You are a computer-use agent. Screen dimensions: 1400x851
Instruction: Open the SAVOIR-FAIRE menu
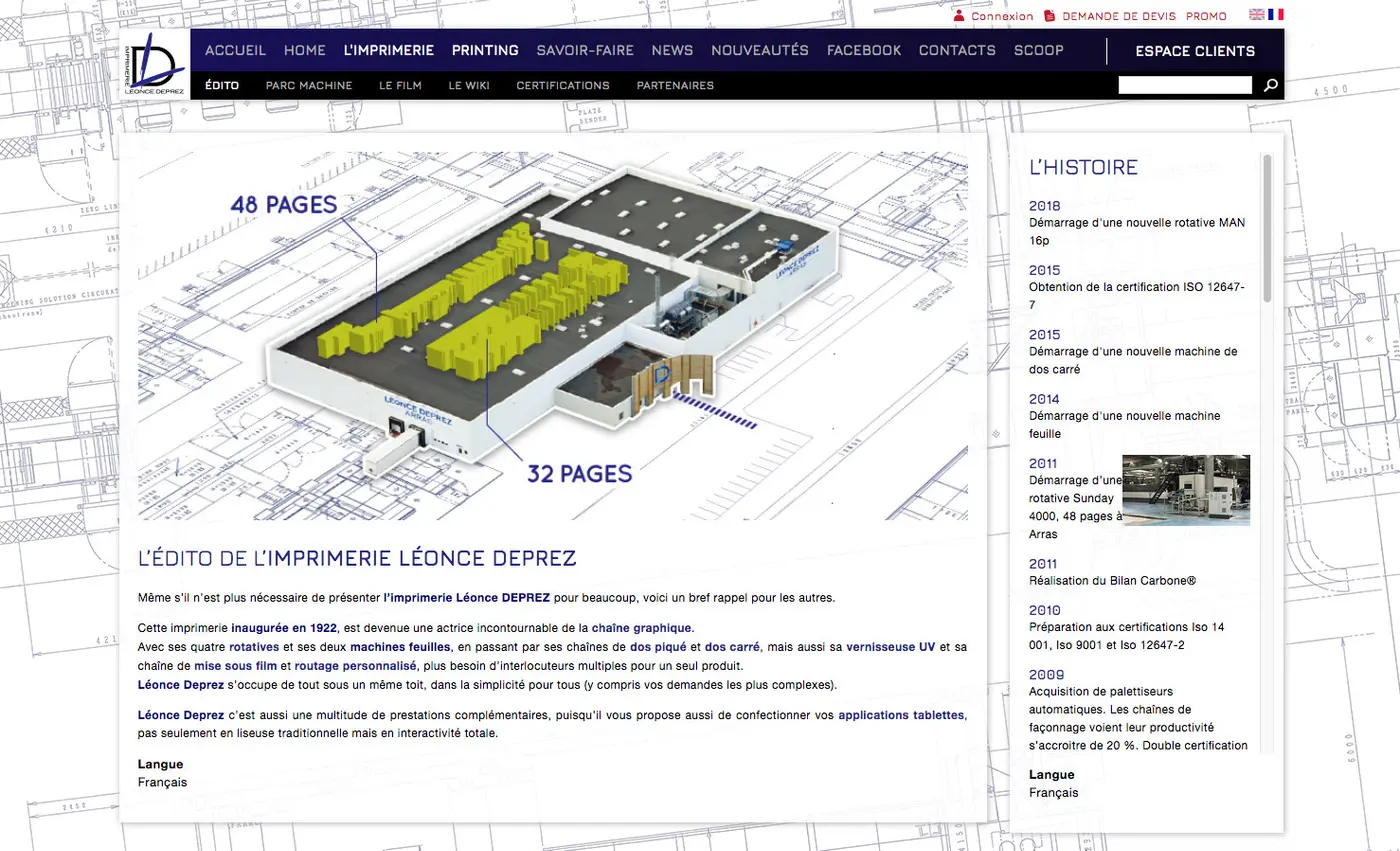click(x=585, y=50)
